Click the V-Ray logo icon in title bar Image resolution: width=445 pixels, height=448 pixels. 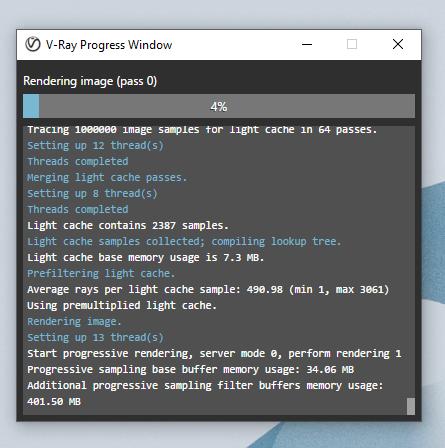(x=33, y=44)
